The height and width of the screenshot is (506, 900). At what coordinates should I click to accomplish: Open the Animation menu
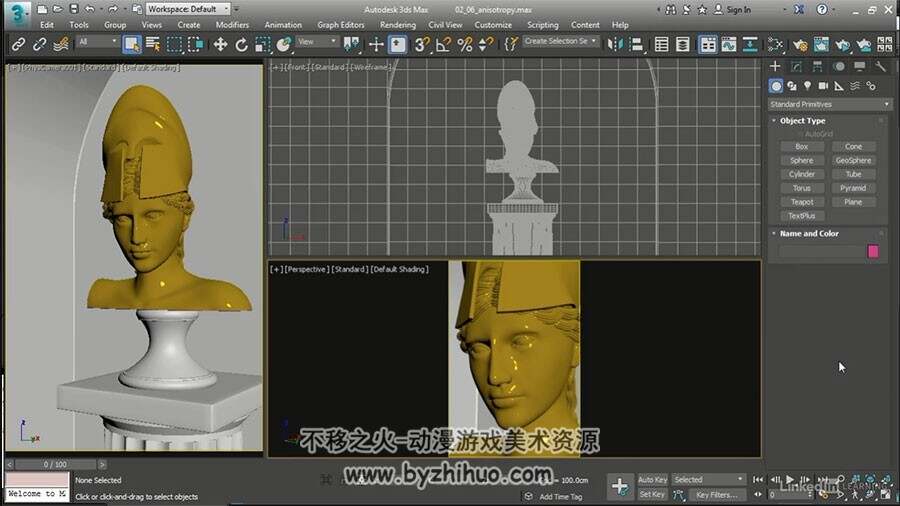point(283,25)
